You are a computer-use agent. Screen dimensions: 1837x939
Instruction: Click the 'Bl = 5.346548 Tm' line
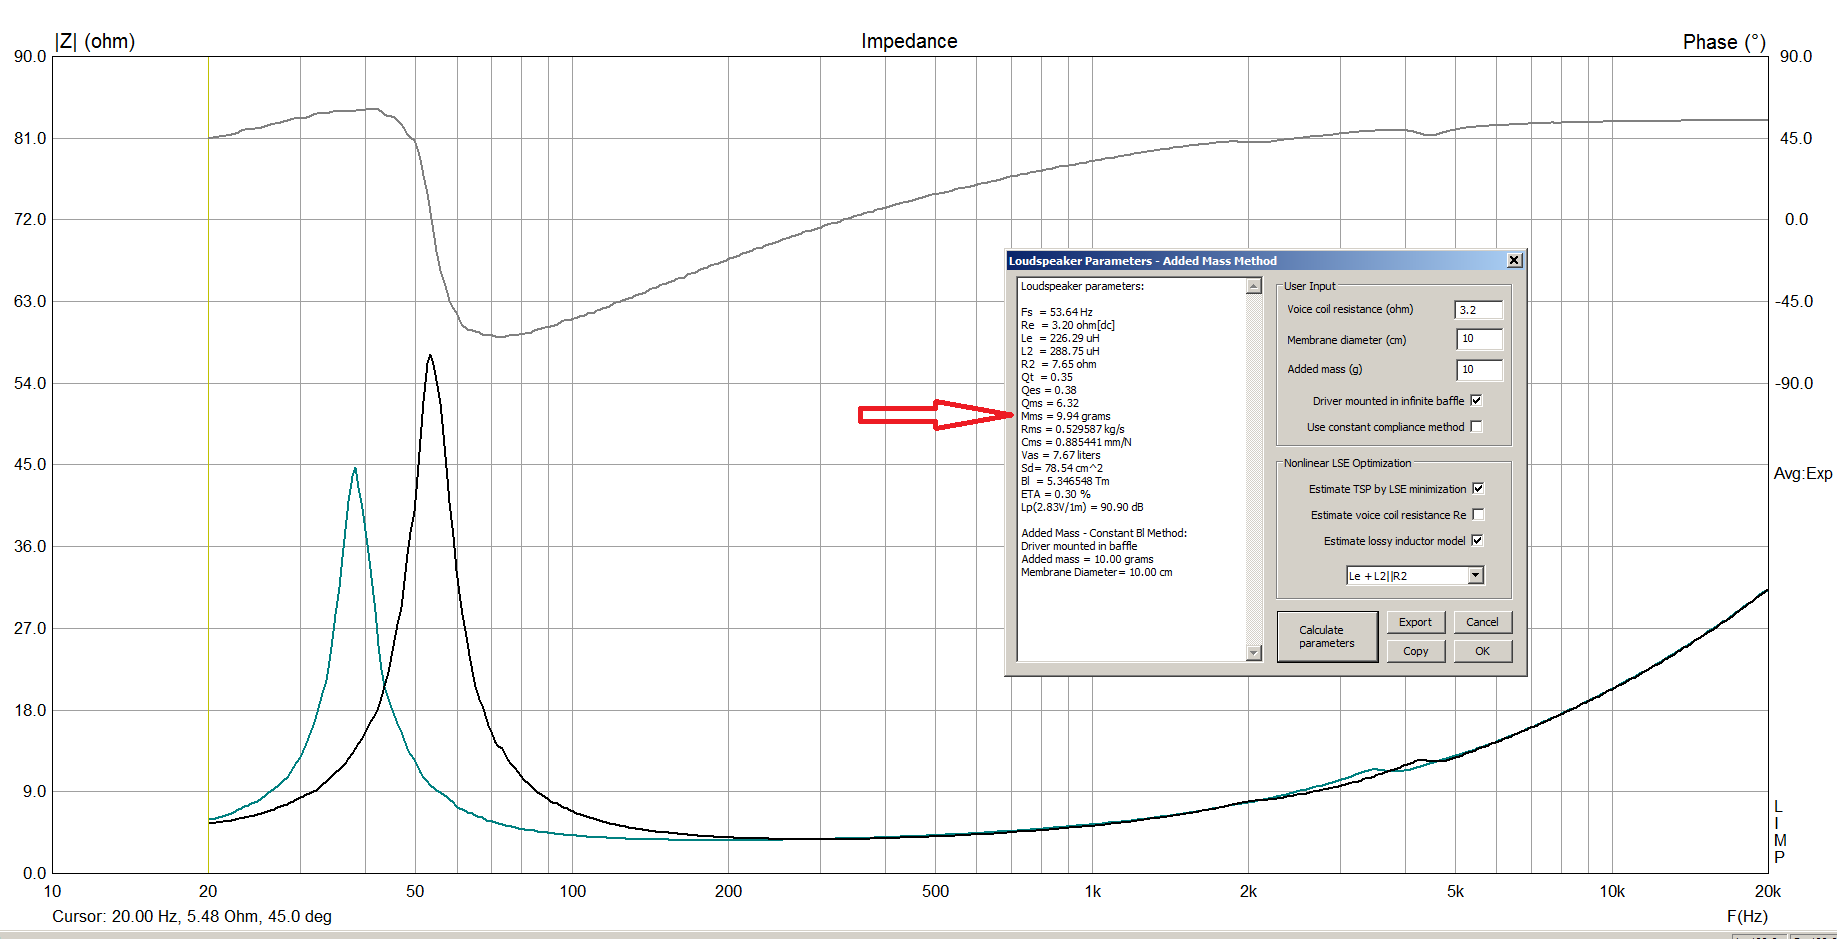[x=1065, y=481]
